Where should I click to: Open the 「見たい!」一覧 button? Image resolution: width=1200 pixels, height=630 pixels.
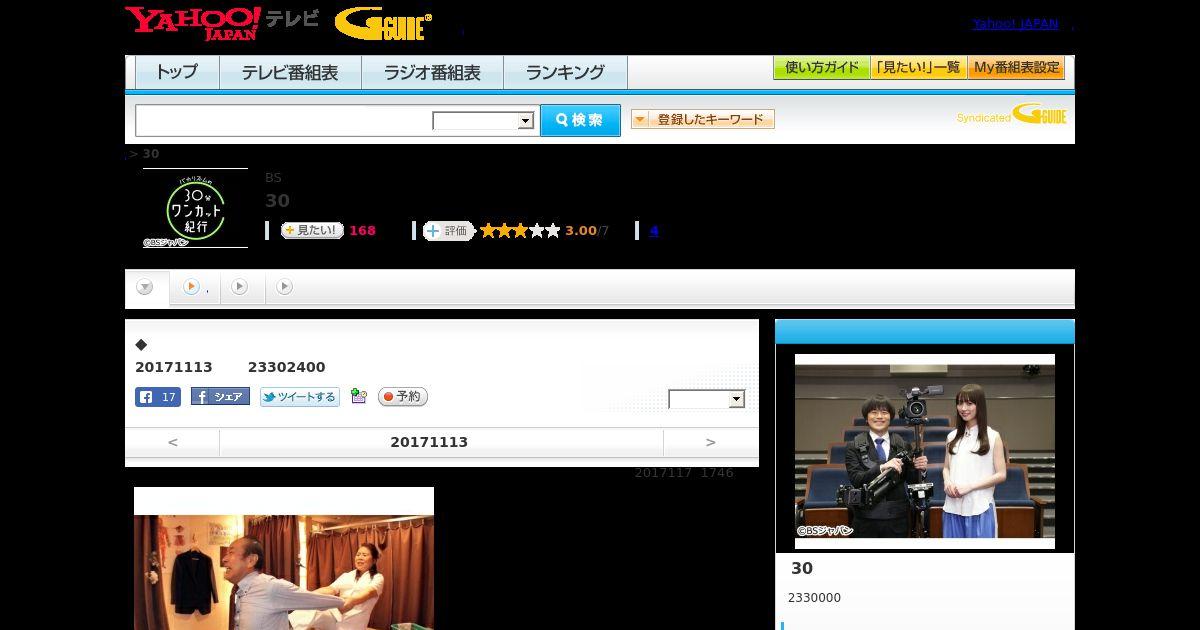[x=918, y=68]
